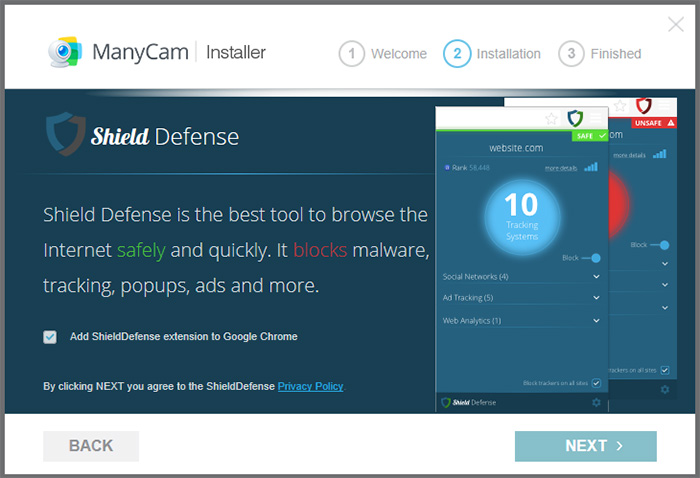
Task: Open gear settings in safe preview footer
Action: pyautogui.click(x=596, y=403)
